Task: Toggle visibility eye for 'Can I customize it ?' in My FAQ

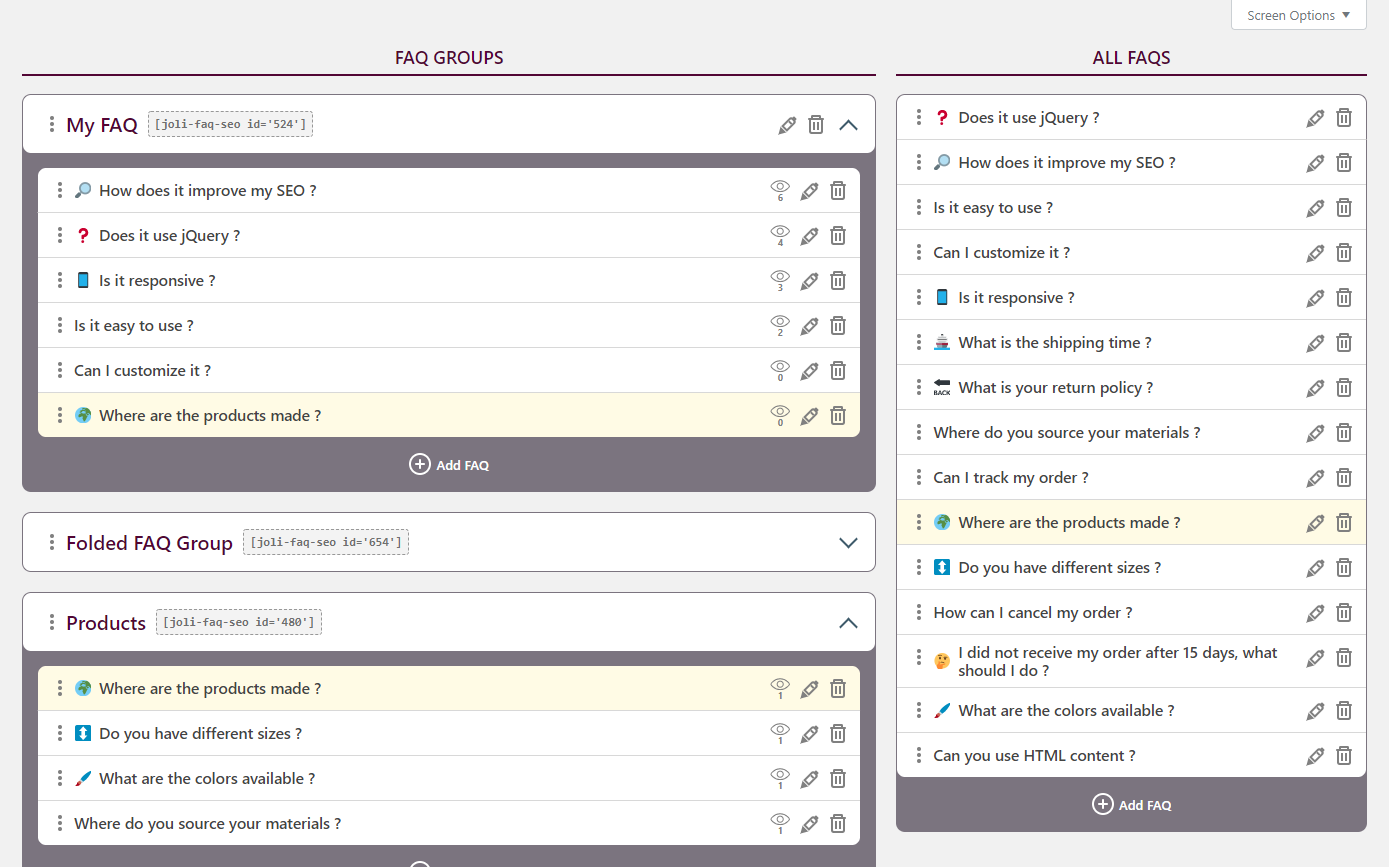Action: [780, 369]
